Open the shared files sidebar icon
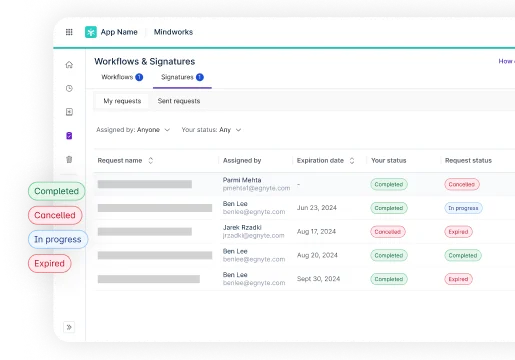This screenshot has height=360, width=515. (x=69, y=112)
